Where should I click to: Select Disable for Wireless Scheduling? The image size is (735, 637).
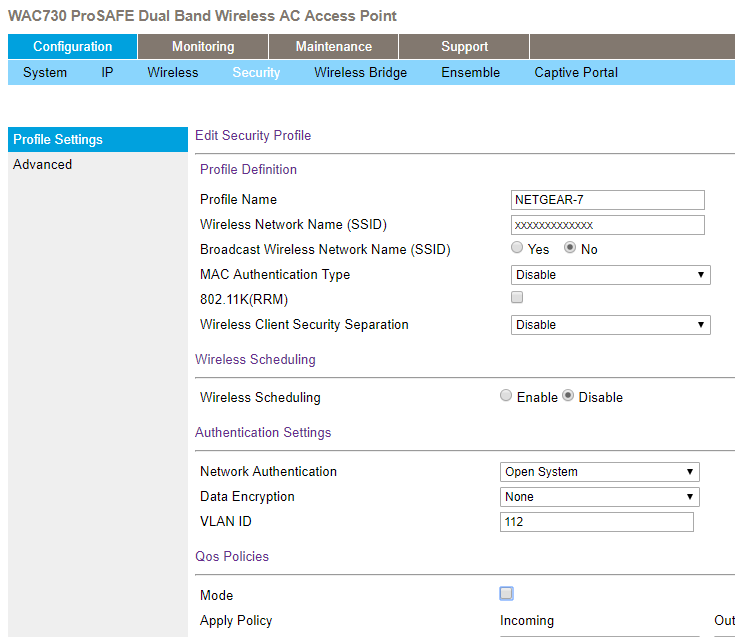click(x=568, y=396)
